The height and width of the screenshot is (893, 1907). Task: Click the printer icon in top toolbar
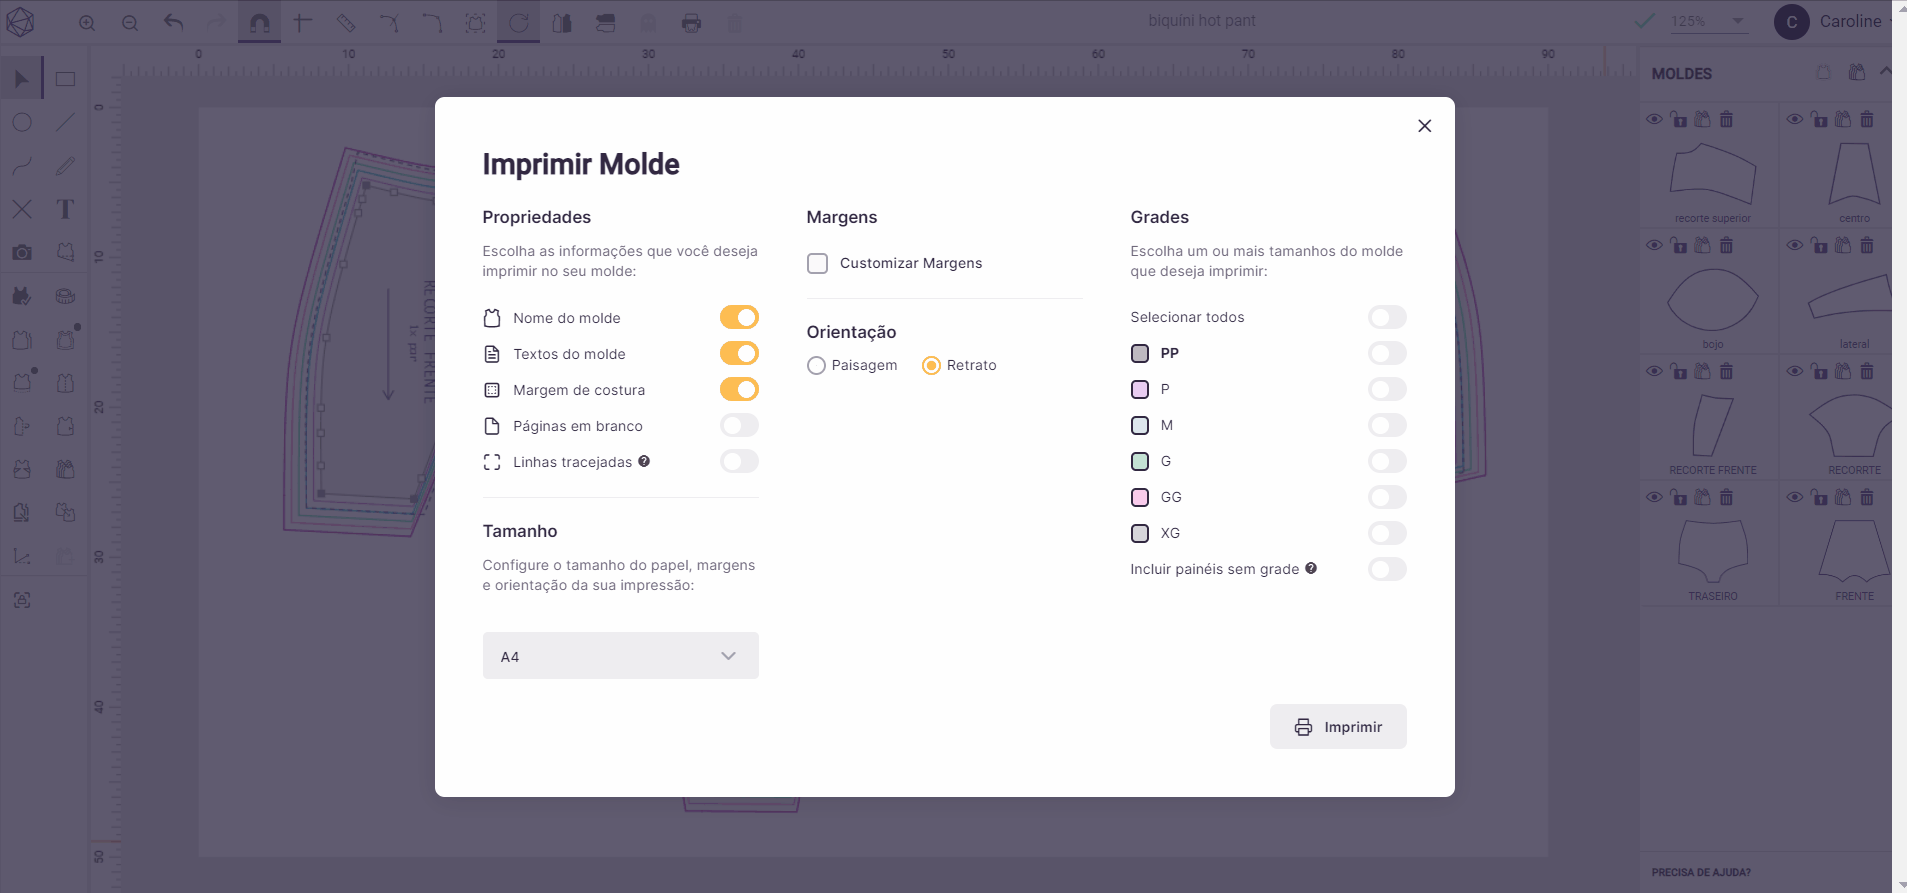tap(691, 23)
